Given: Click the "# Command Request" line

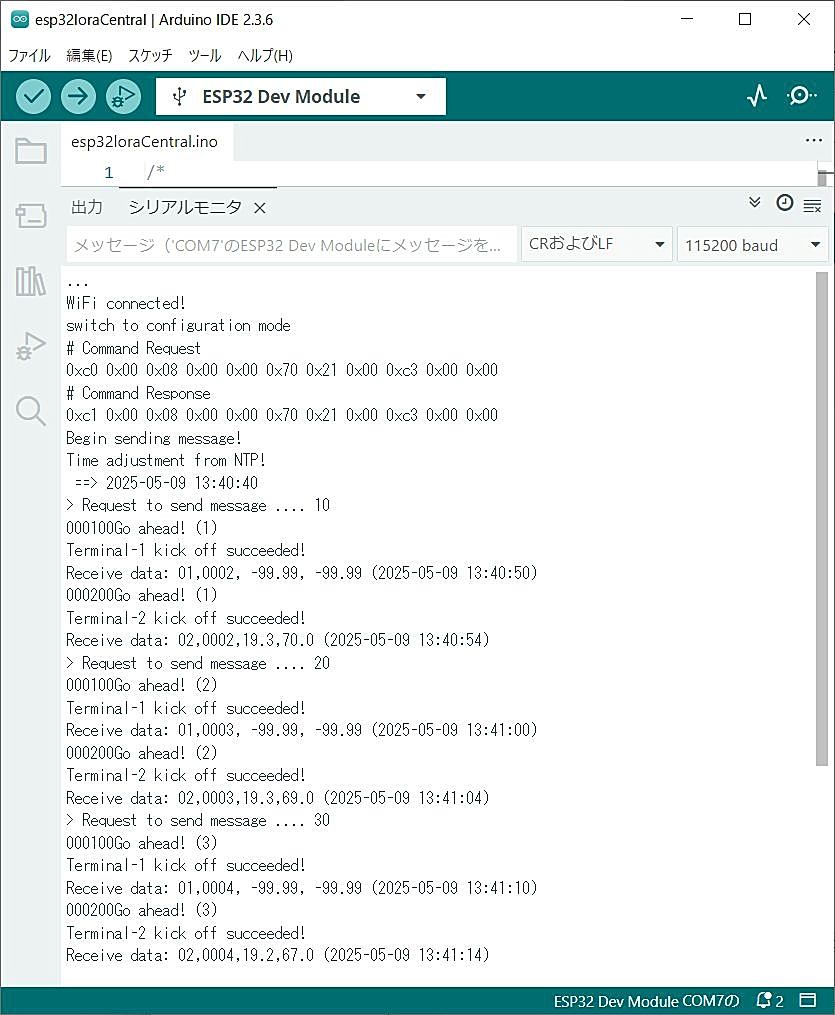Looking at the screenshot, I should (133, 348).
